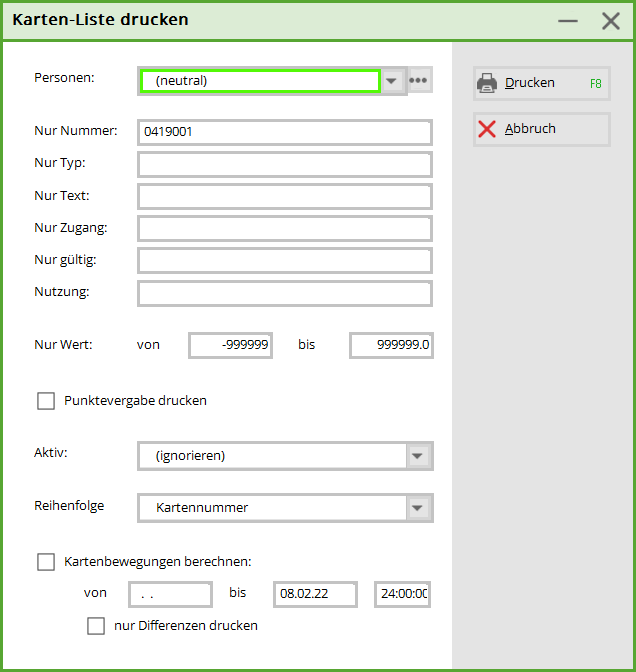This screenshot has width=636, height=672.
Task: Click the Abbruch button label
Action: click(x=530, y=129)
